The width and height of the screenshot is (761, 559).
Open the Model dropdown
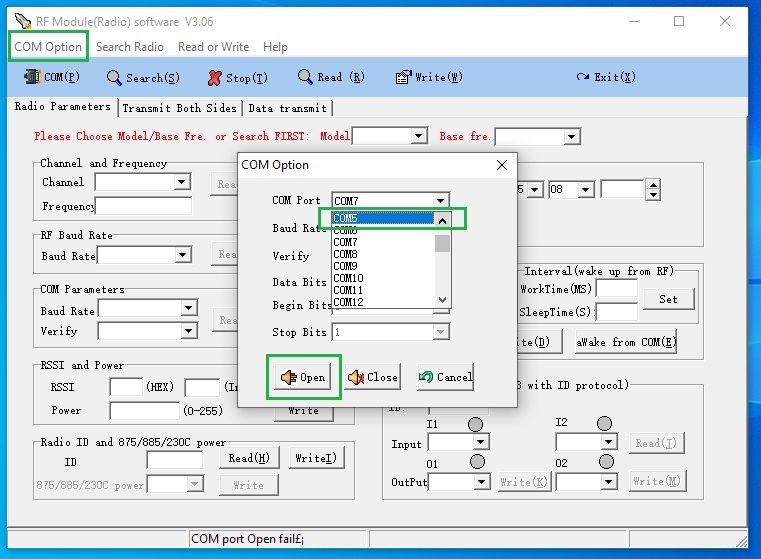tap(418, 136)
